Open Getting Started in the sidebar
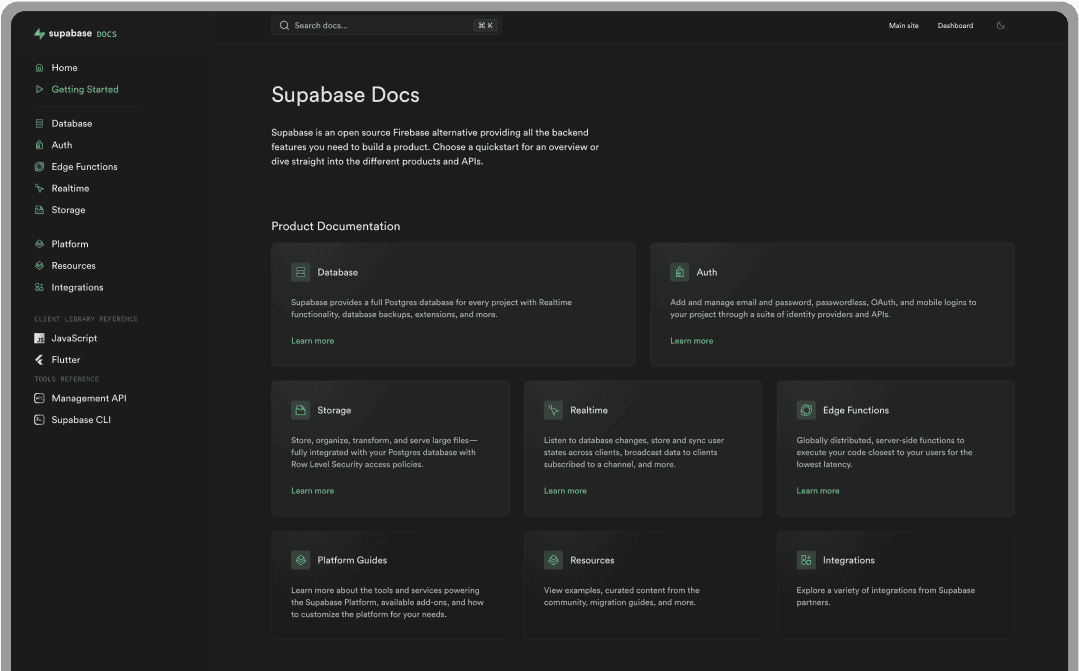This screenshot has height=671, width=1079. tap(85, 89)
